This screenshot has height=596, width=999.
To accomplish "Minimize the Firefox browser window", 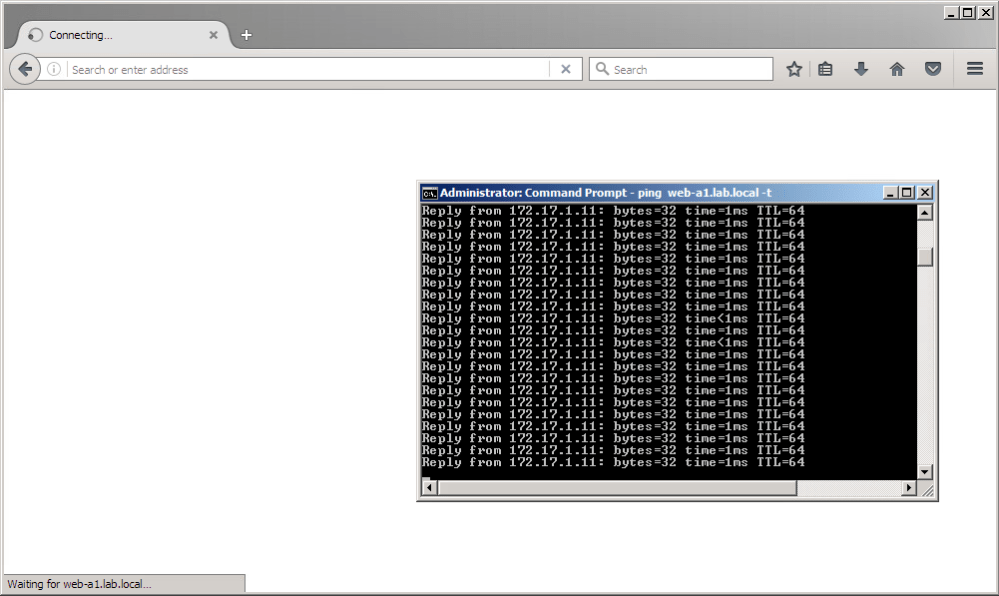I will point(952,13).
